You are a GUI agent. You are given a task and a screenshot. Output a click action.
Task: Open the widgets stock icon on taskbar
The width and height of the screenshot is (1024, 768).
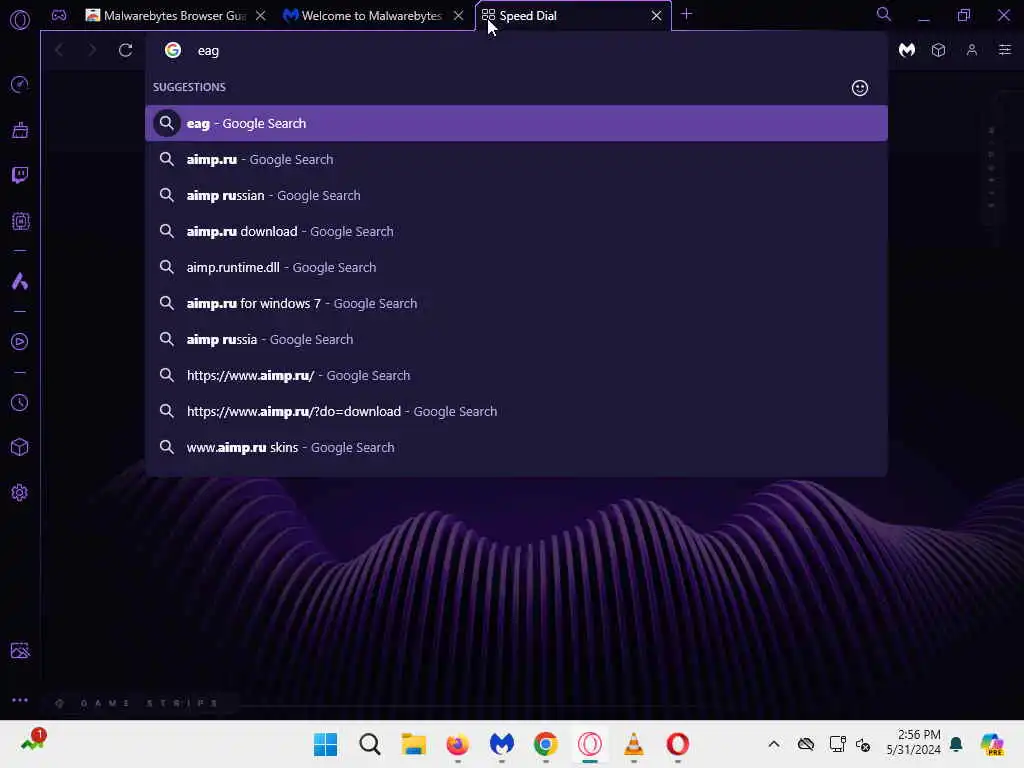click(33, 741)
